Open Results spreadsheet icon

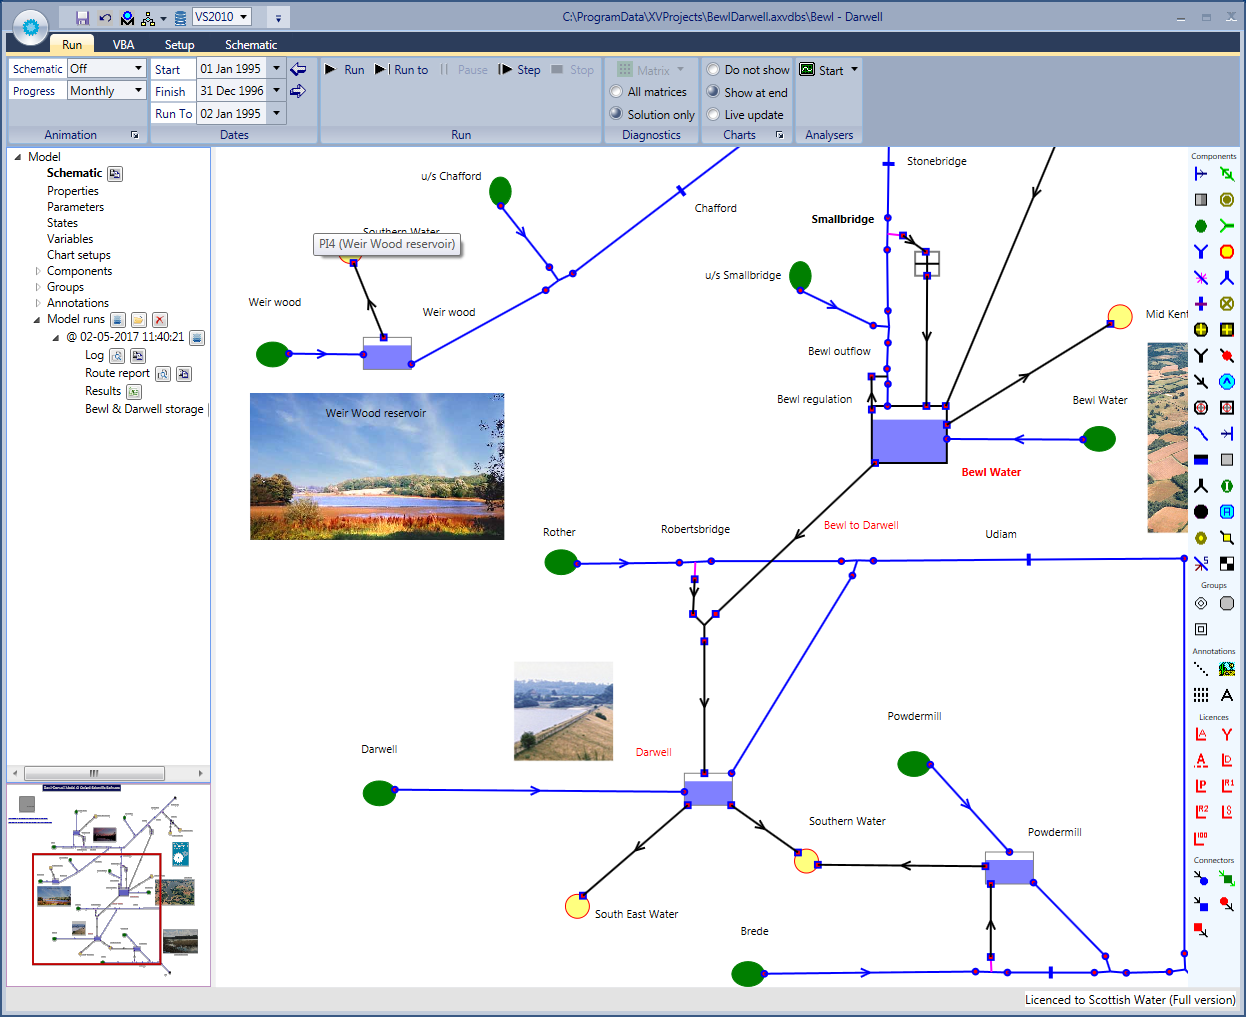134,392
